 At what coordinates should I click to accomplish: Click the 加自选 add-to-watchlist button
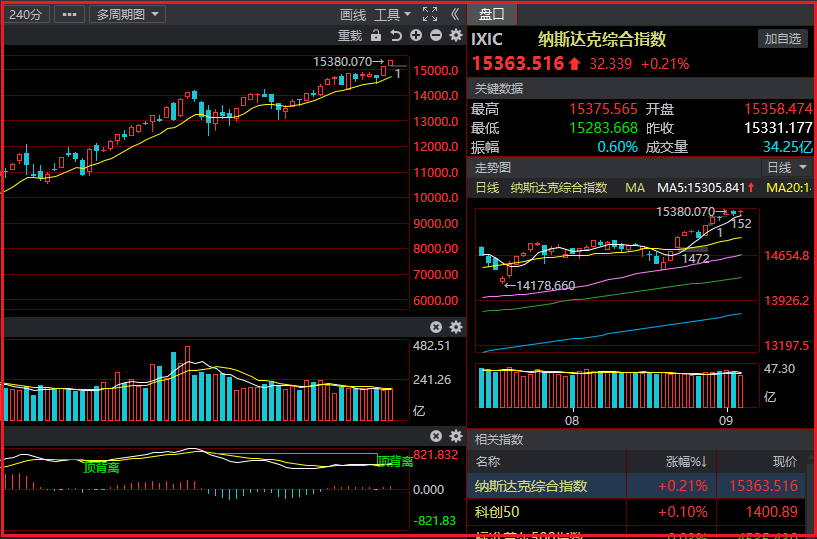(x=783, y=39)
